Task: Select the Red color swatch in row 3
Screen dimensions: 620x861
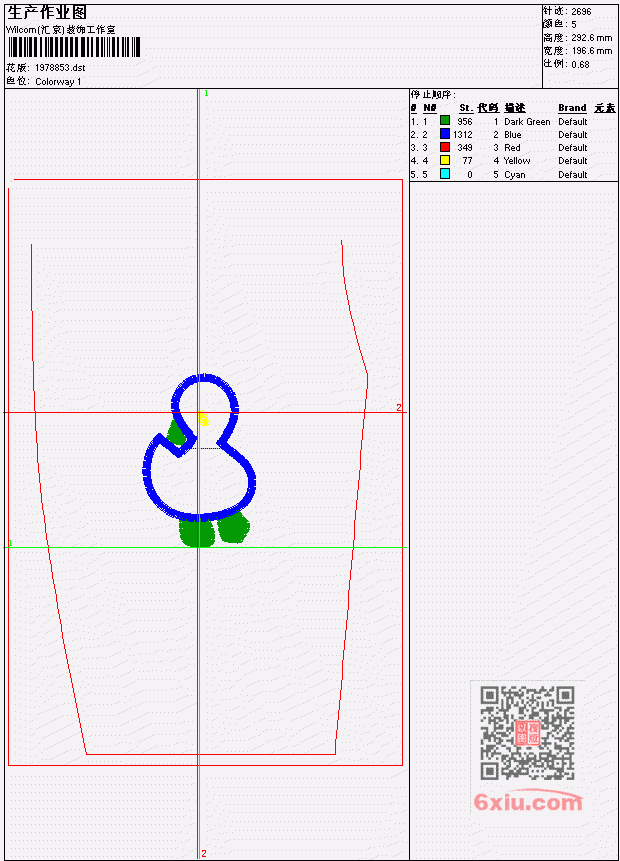Action: tap(445, 147)
